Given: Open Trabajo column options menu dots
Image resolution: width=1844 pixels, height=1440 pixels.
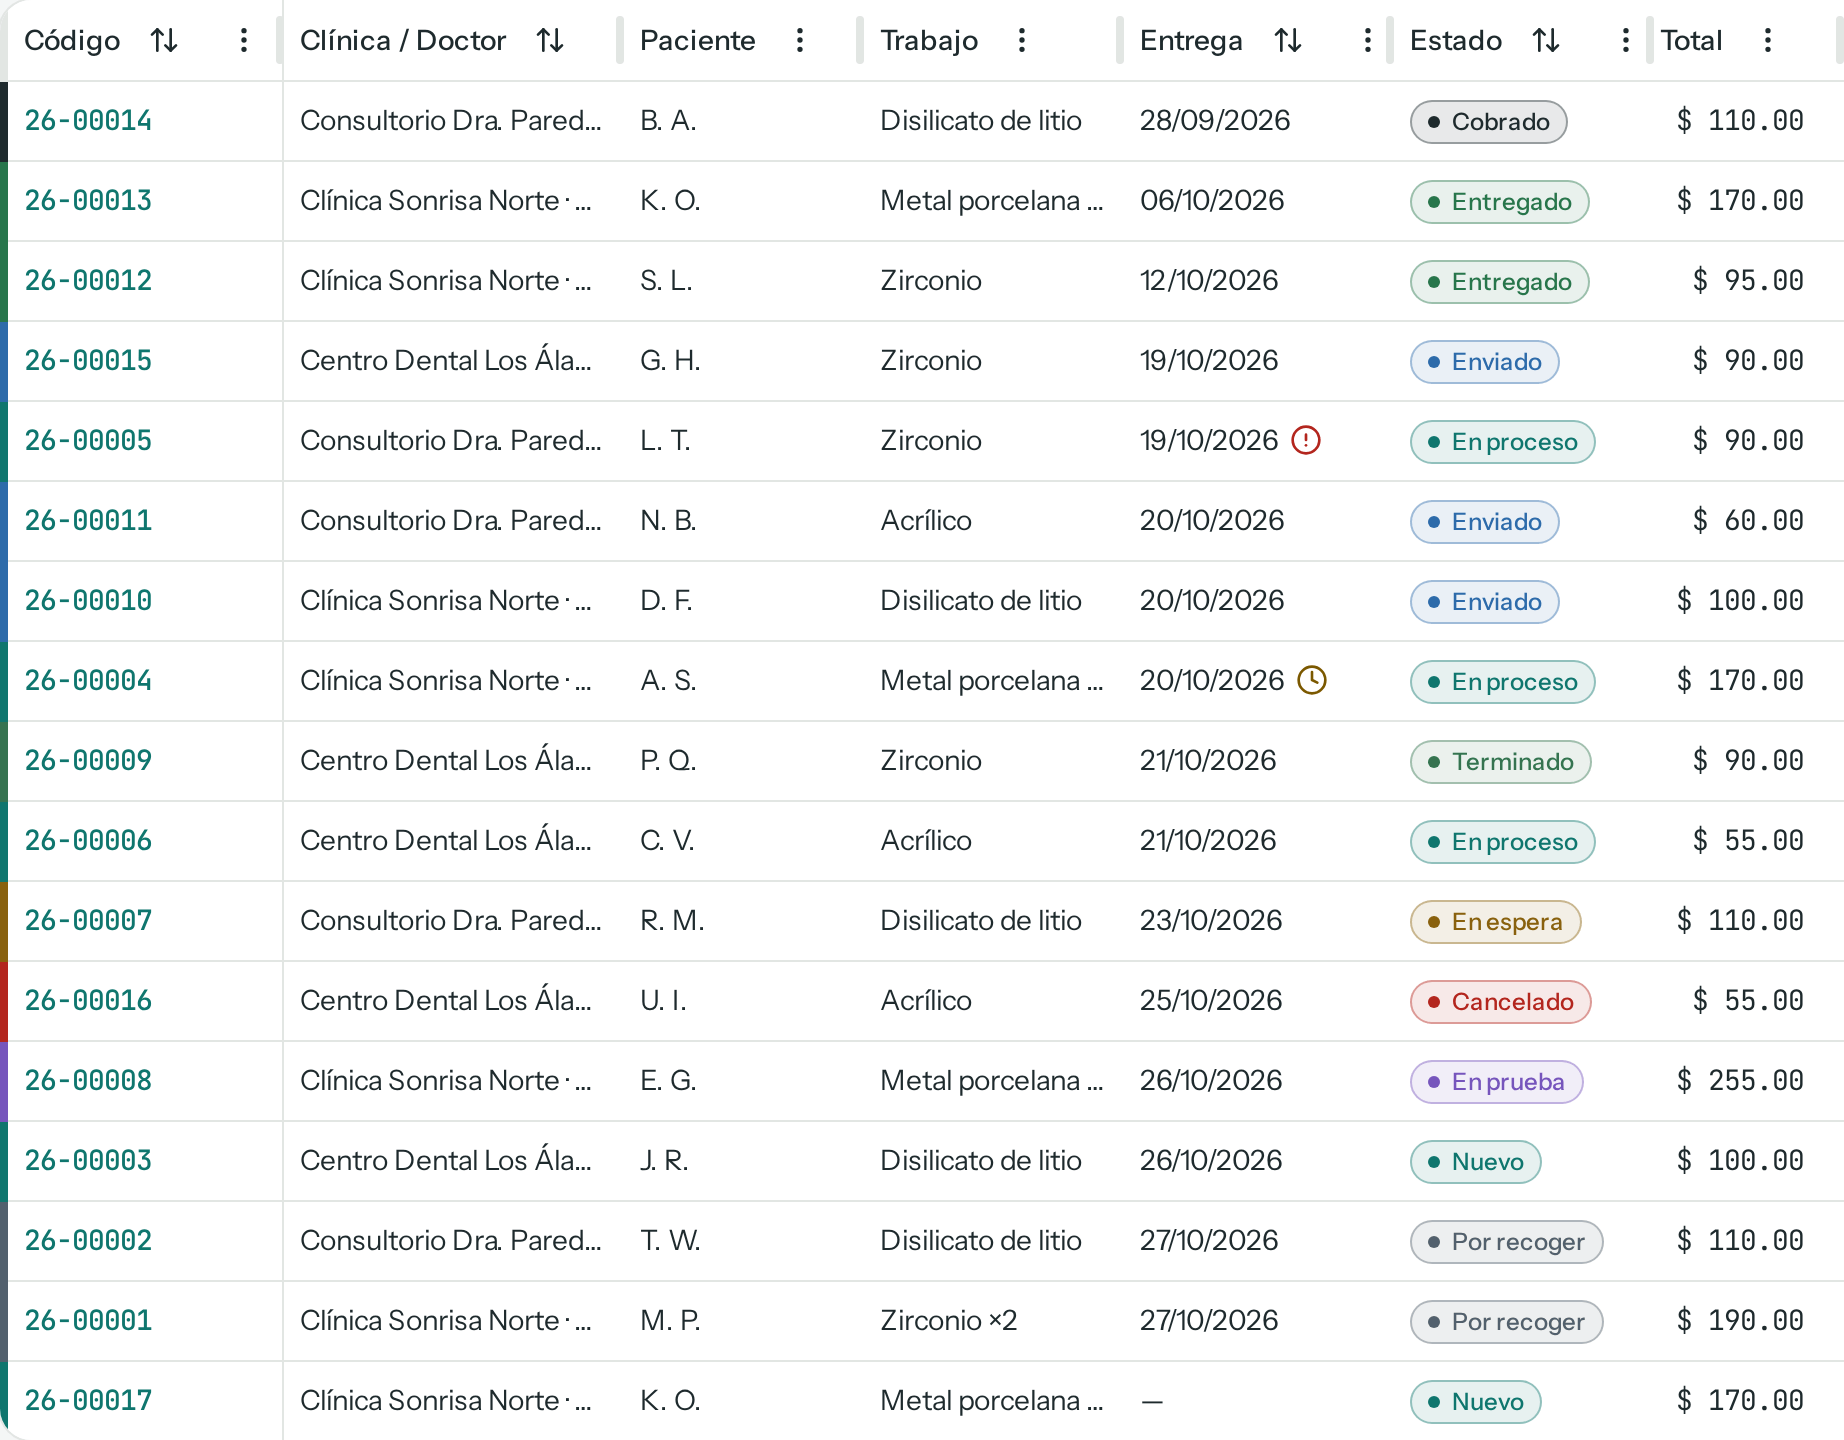Looking at the screenshot, I should [1022, 40].
